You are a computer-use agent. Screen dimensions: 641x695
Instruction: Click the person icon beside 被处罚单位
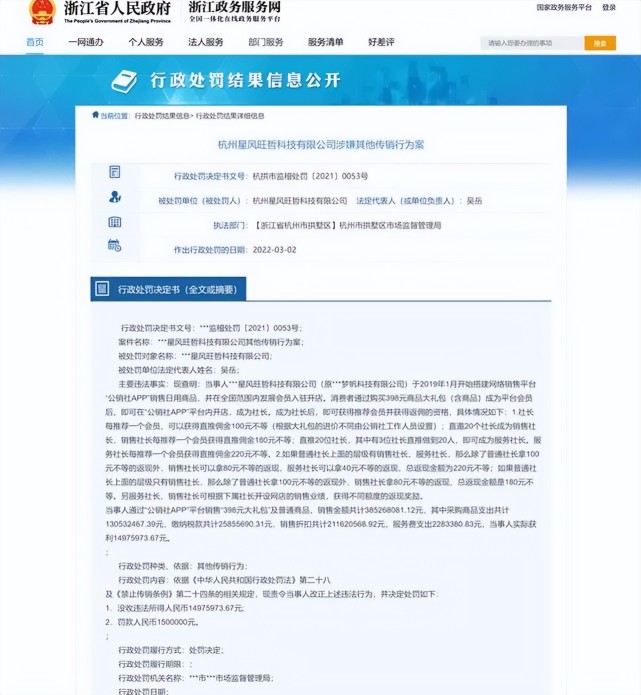click(115, 196)
